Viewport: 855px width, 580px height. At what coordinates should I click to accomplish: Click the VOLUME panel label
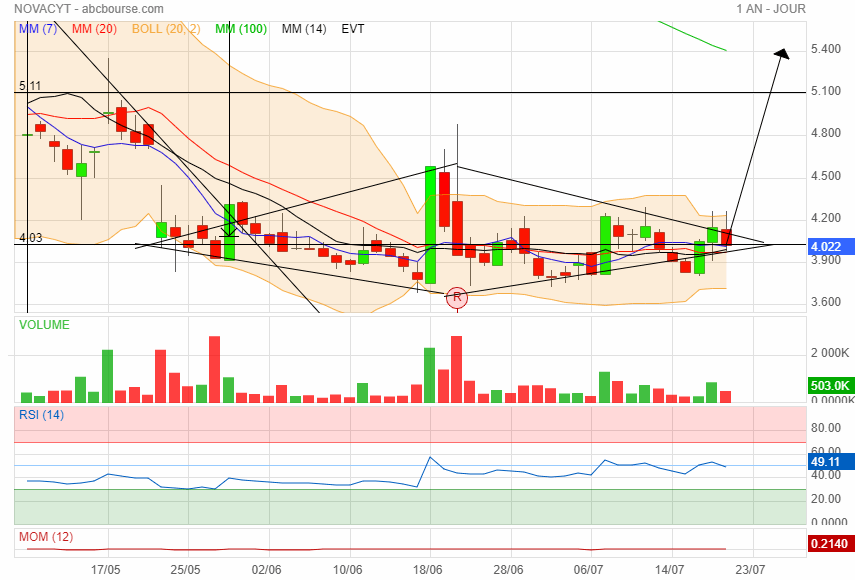tap(44, 325)
